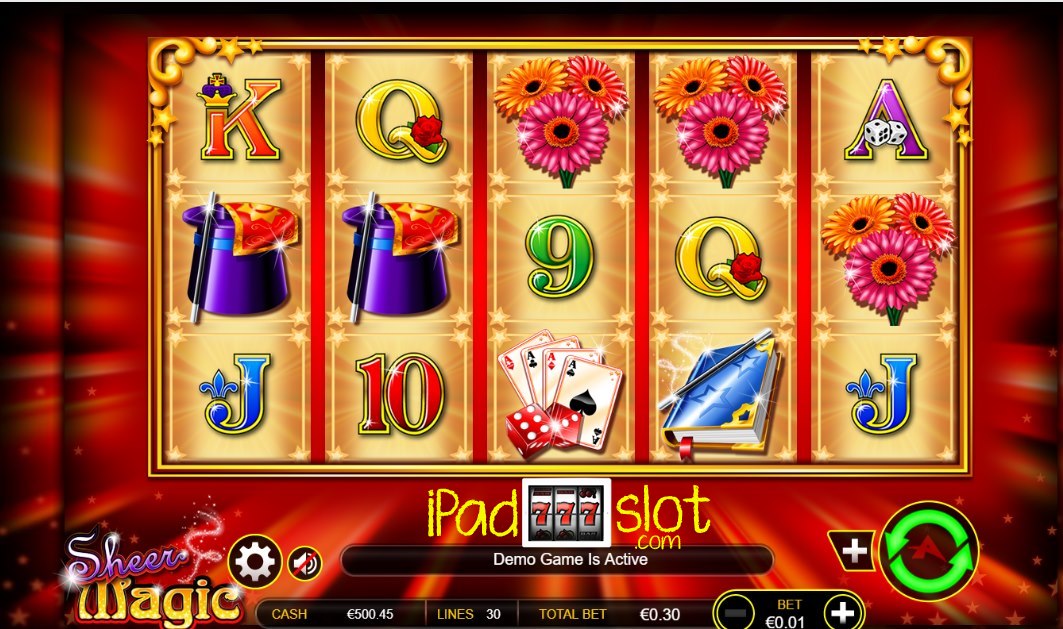Click the blue spell book symbol
This screenshot has width=1063, height=629.
721,392
